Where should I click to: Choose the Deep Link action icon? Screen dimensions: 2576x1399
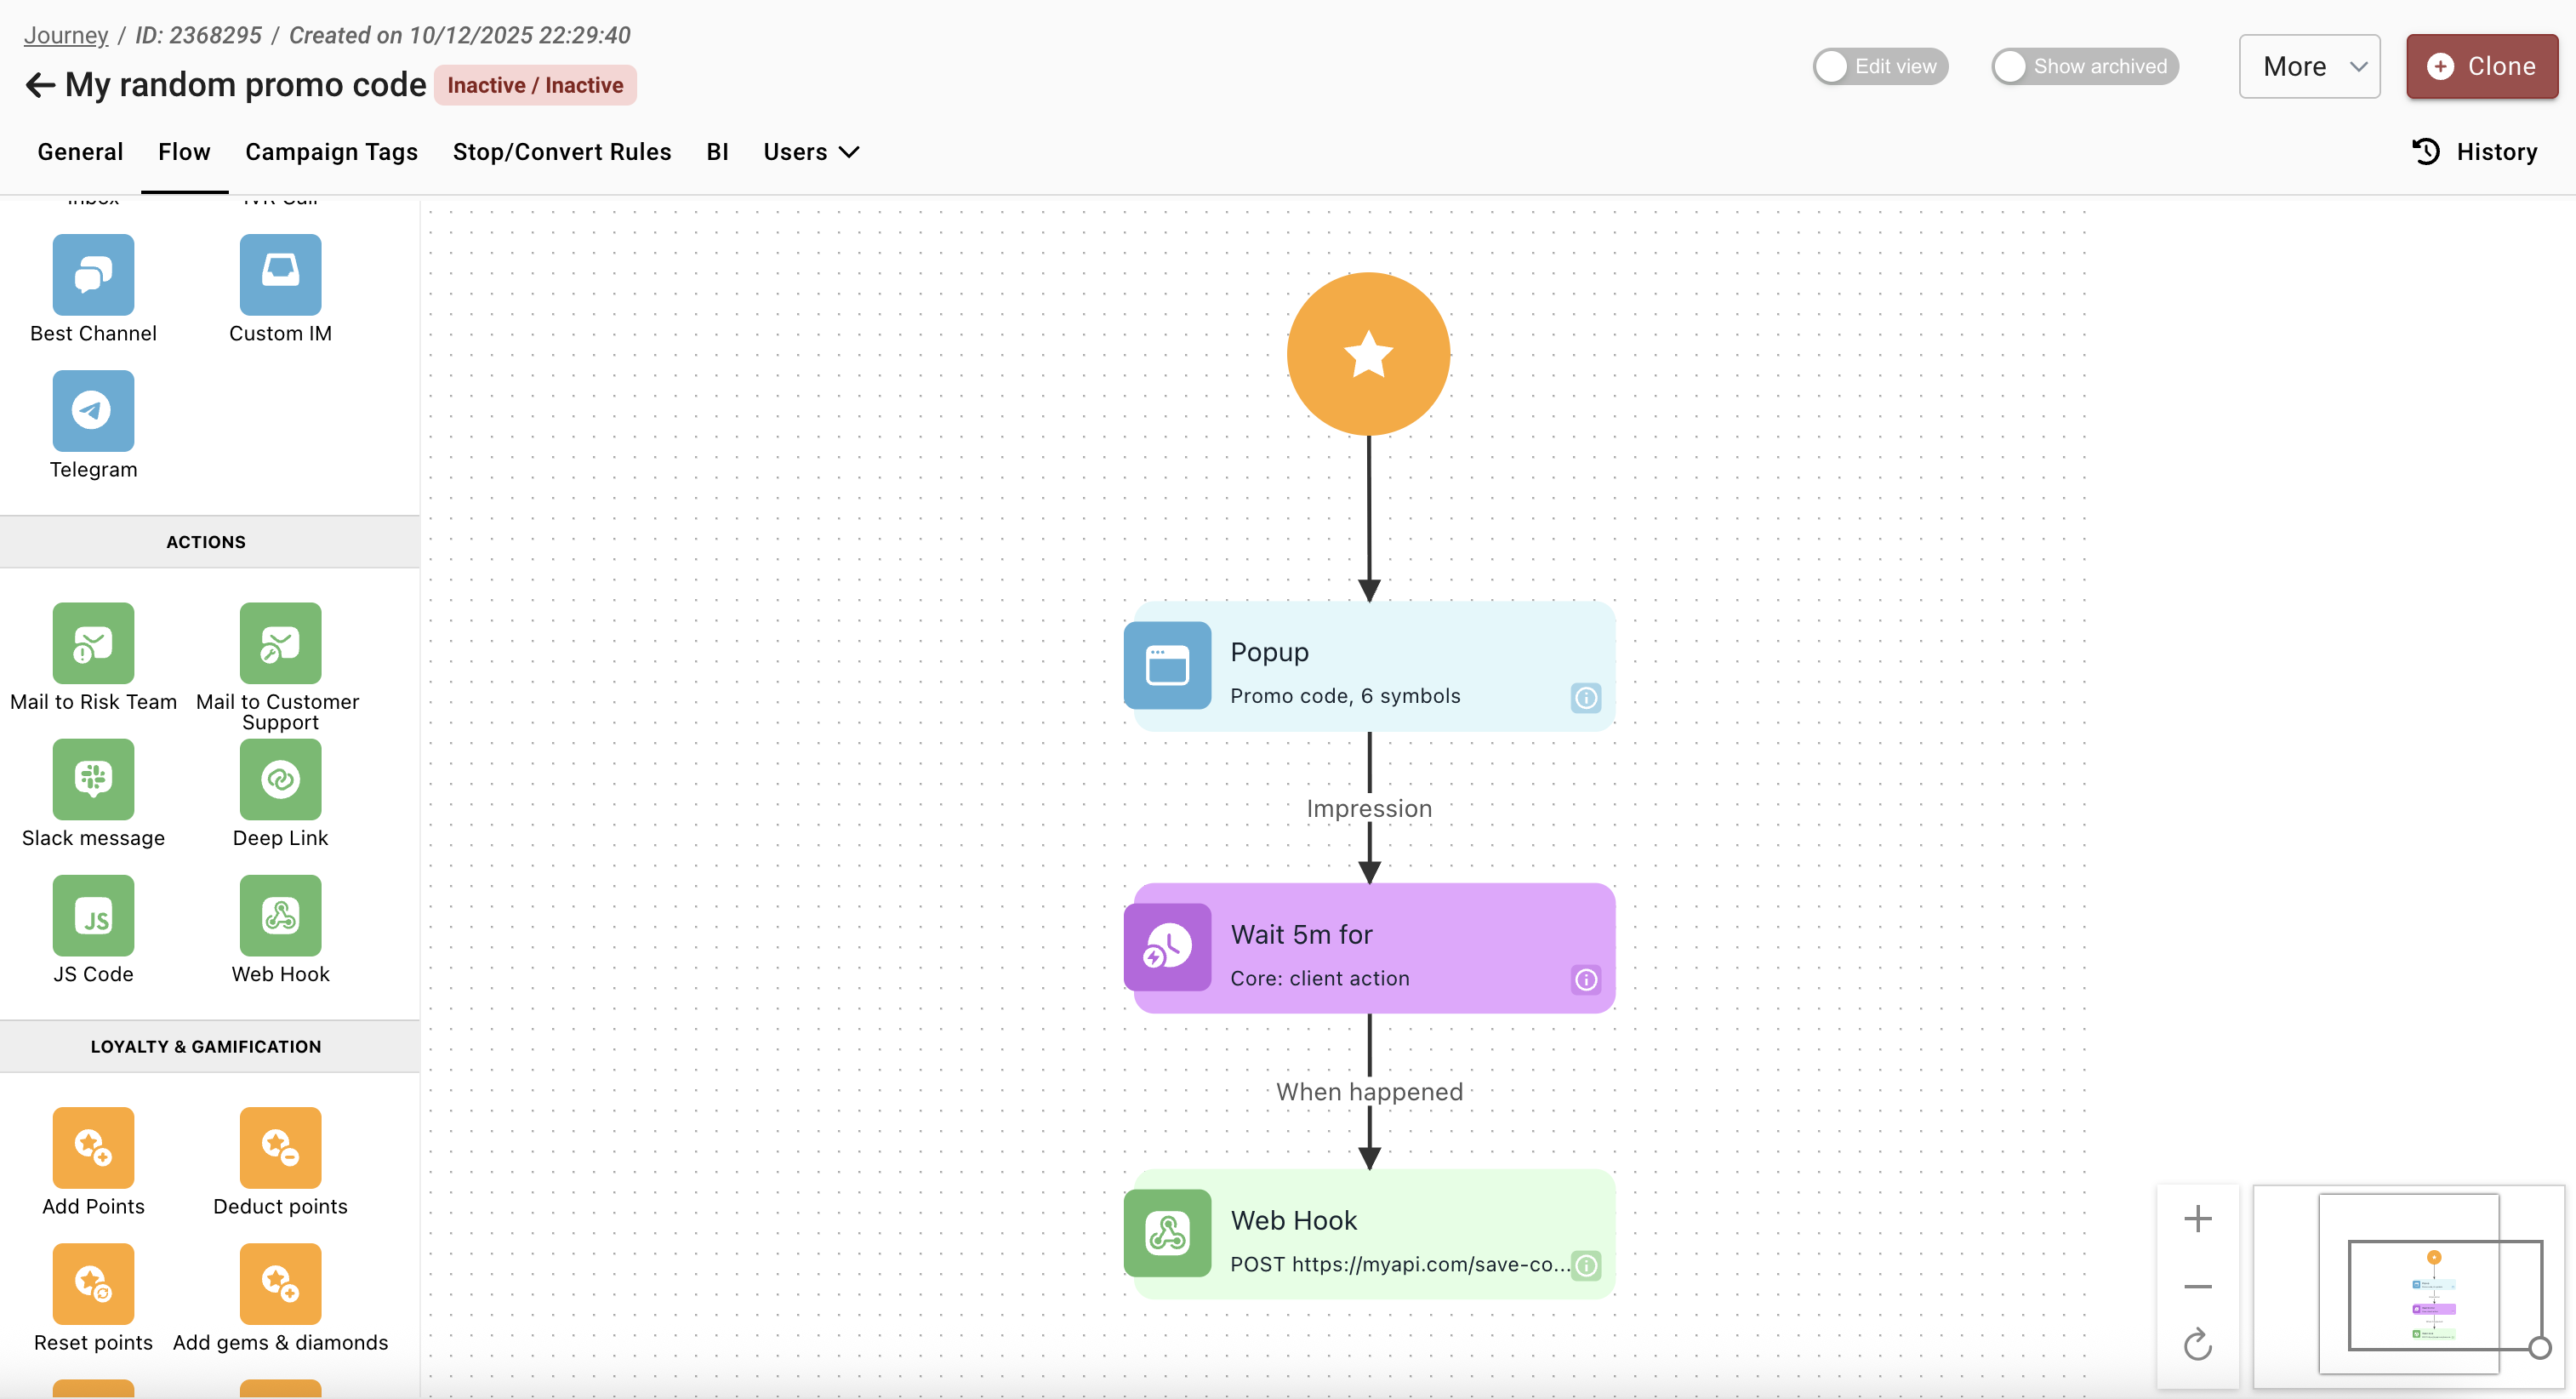[280, 779]
